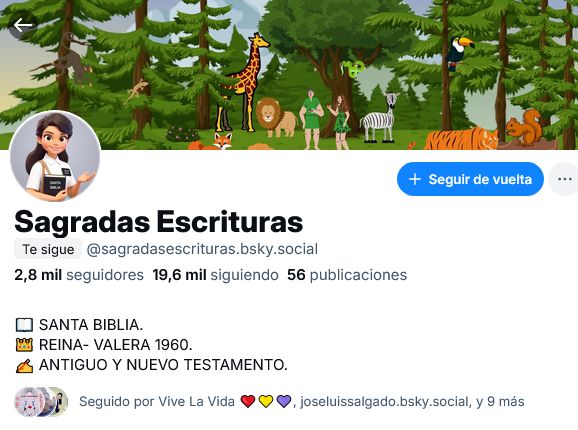Click the red heart emoji

248,401
